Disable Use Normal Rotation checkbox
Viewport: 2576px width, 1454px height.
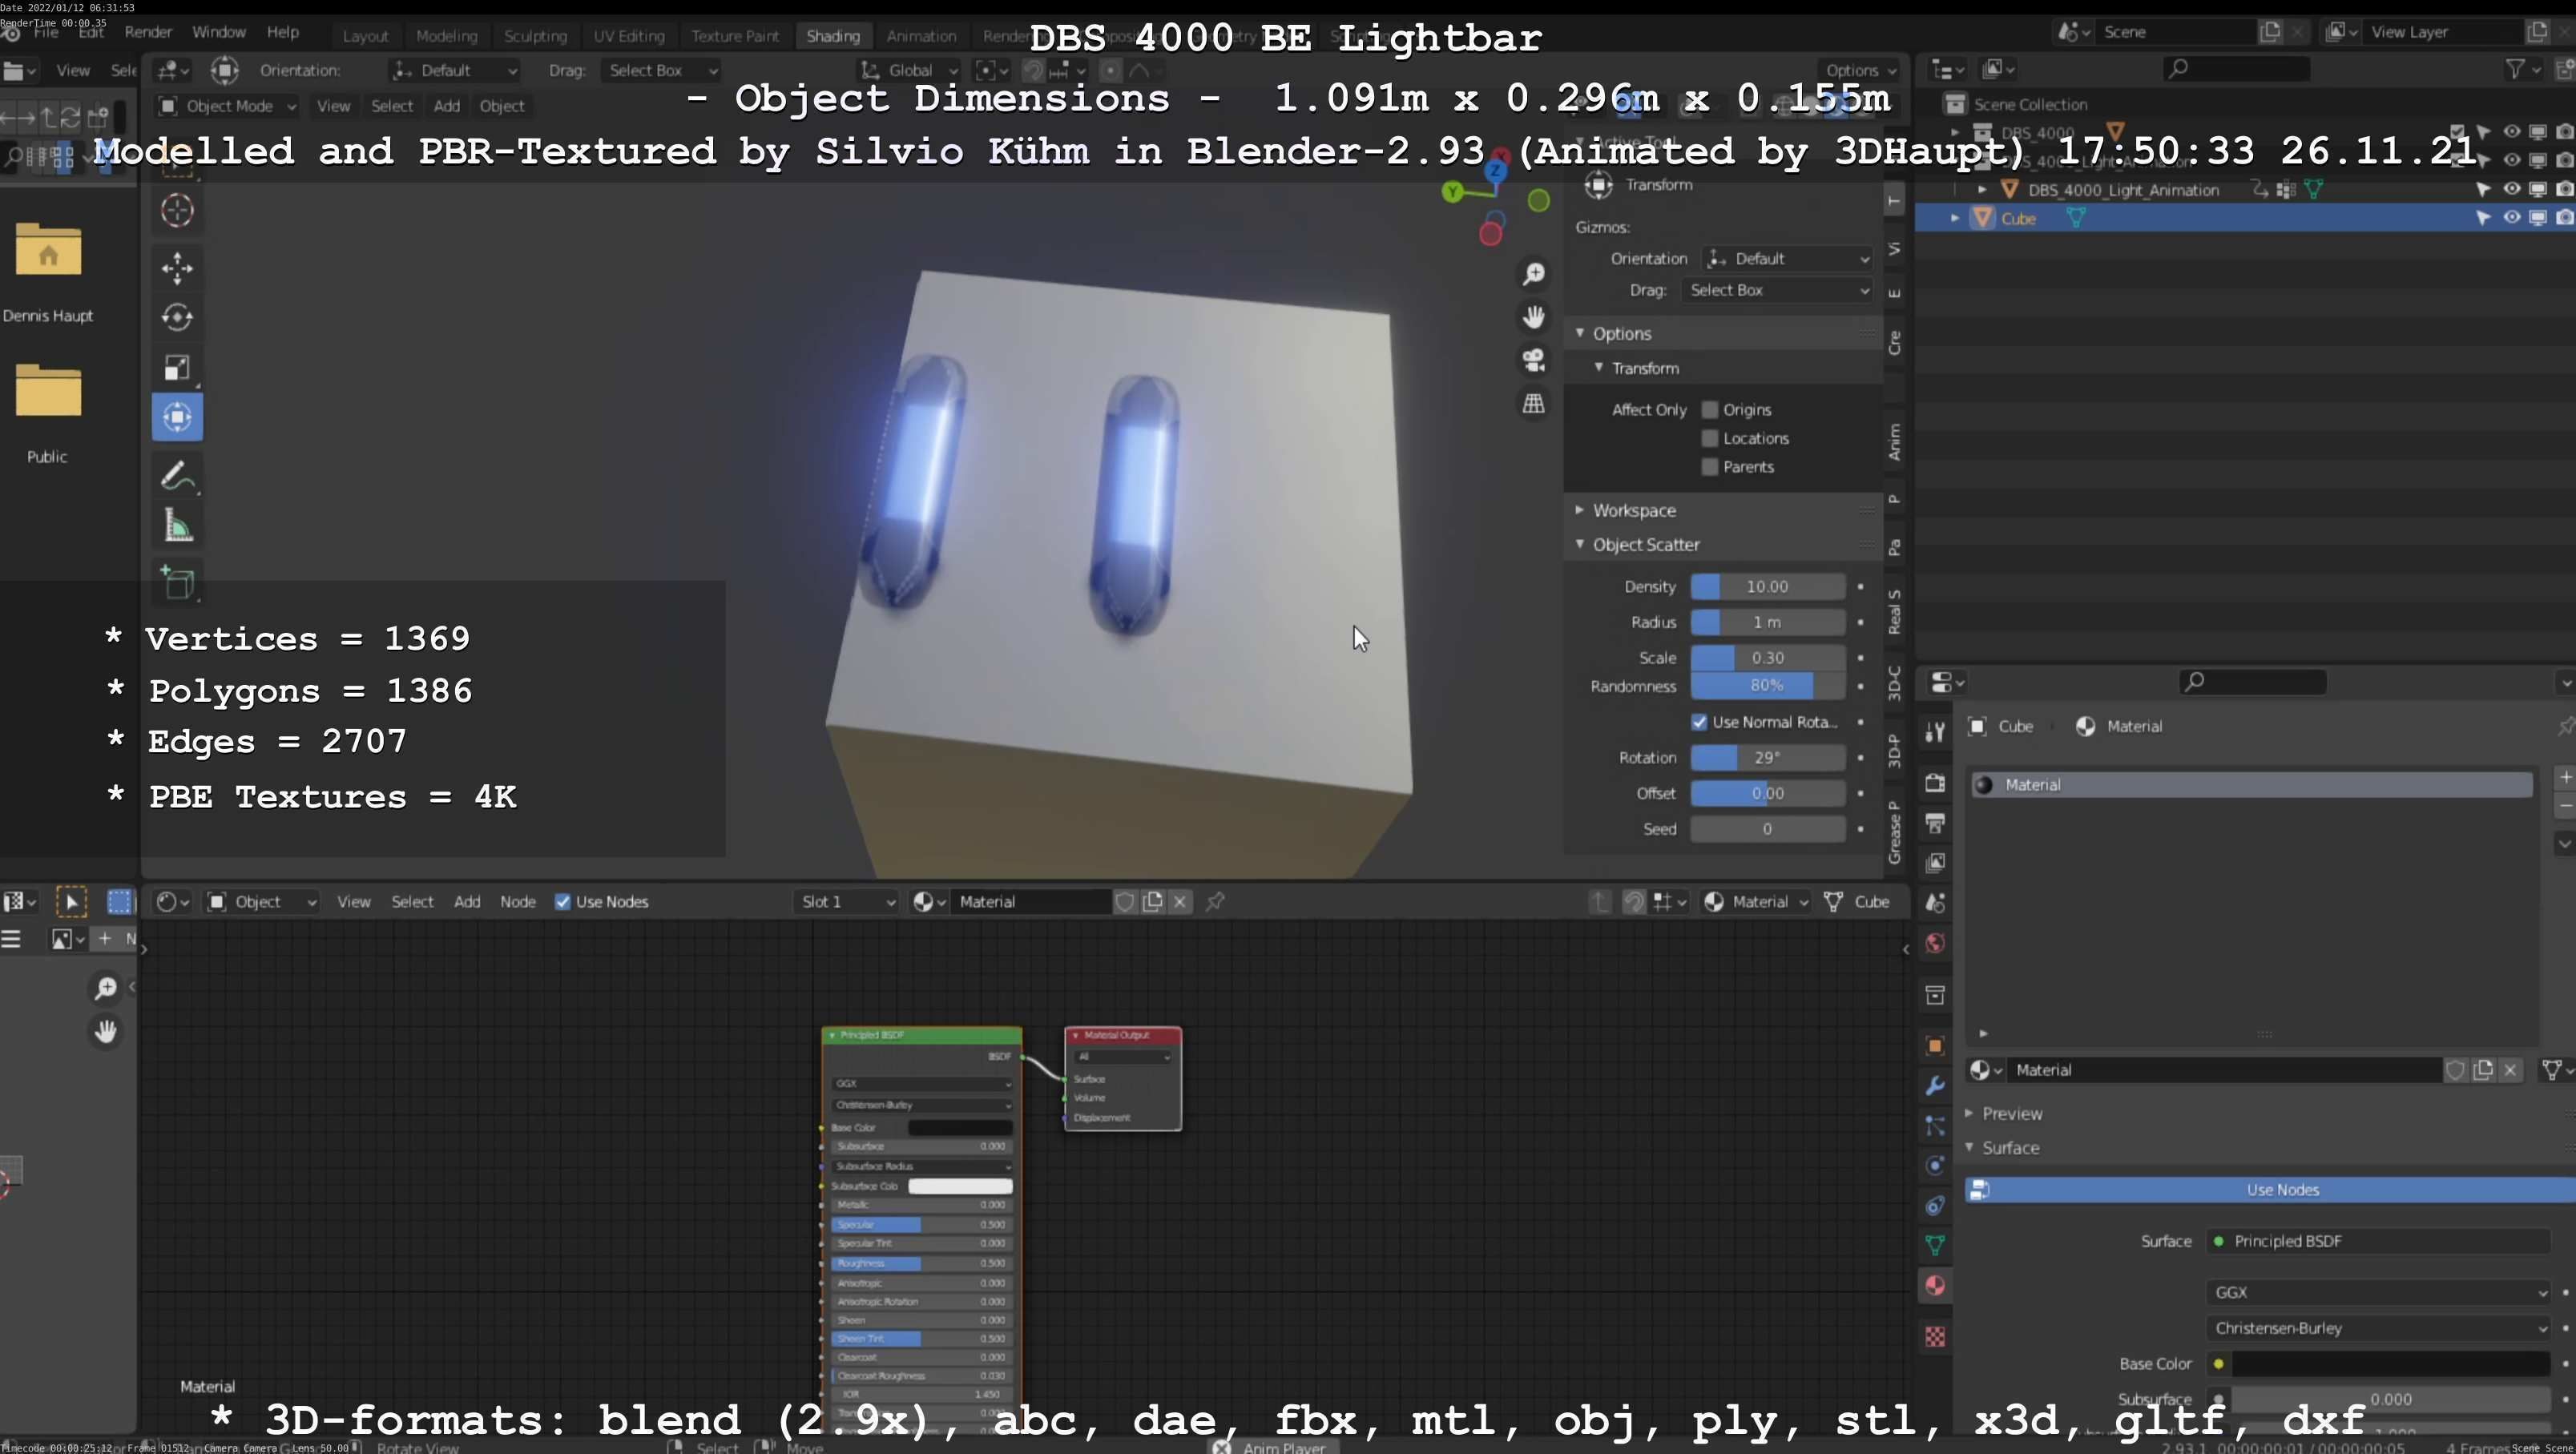point(1699,722)
